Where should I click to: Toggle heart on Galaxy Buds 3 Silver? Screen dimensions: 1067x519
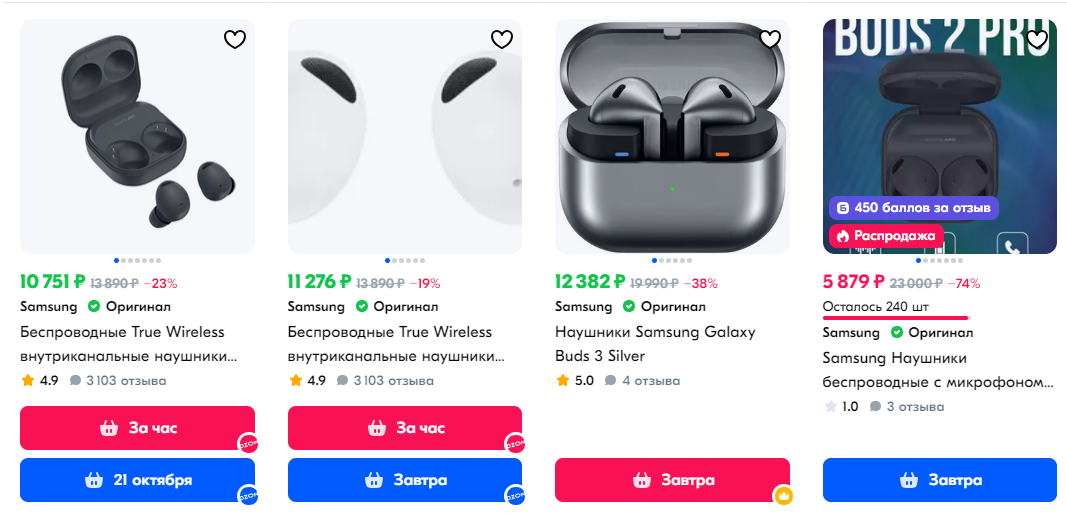(x=770, y=40)
